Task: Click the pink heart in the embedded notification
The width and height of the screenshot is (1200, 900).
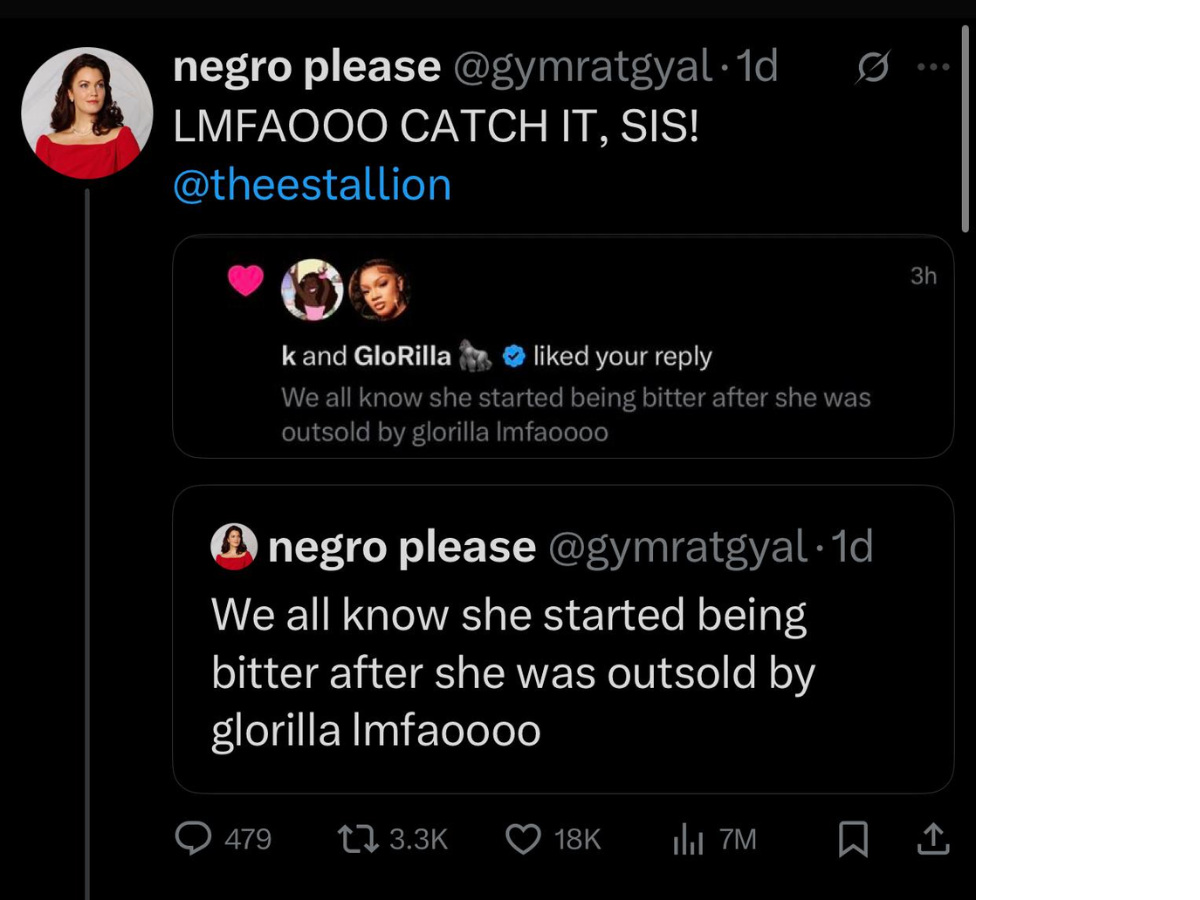Action: (x=245, y=281)
